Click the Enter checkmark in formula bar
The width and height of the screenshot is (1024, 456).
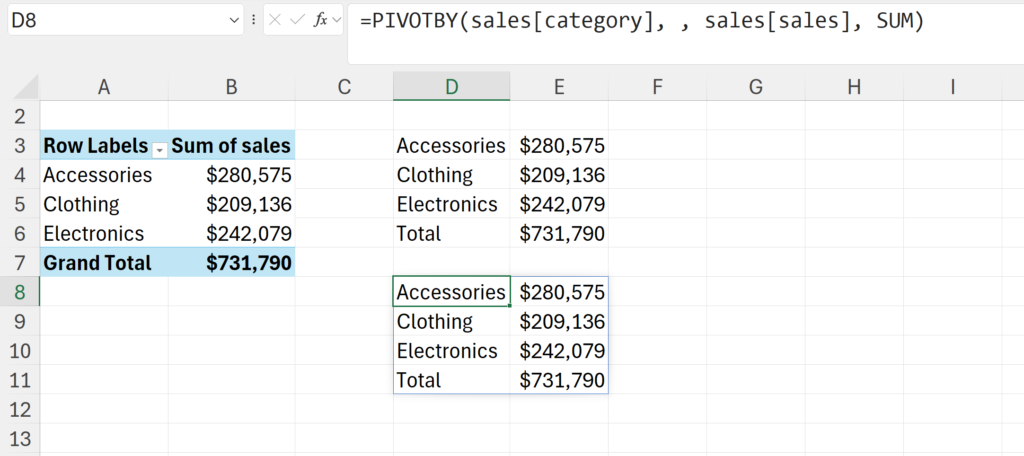pos(299,20)
